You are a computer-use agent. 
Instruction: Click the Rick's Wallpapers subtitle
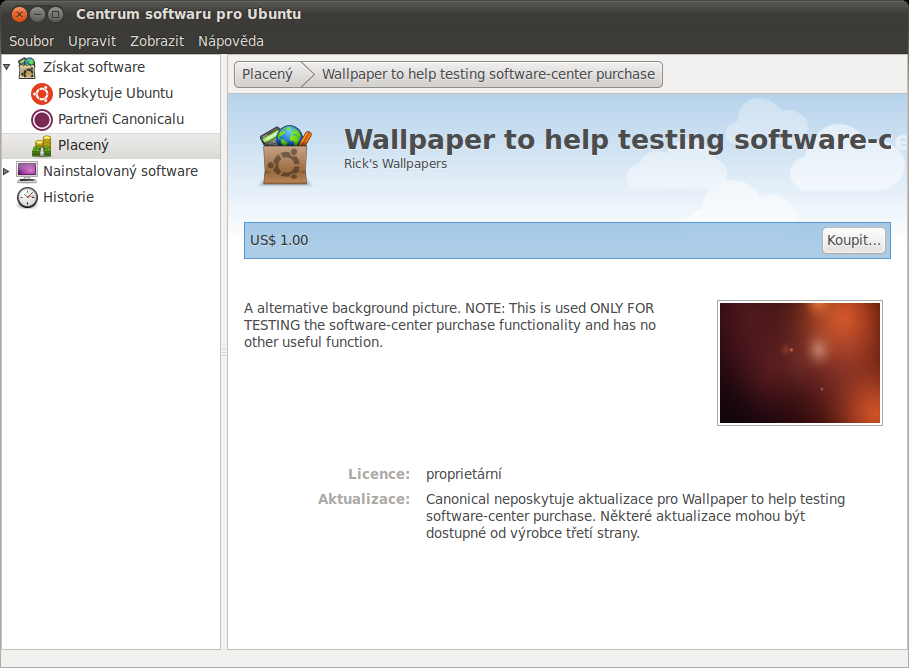[x=395, y=164]
